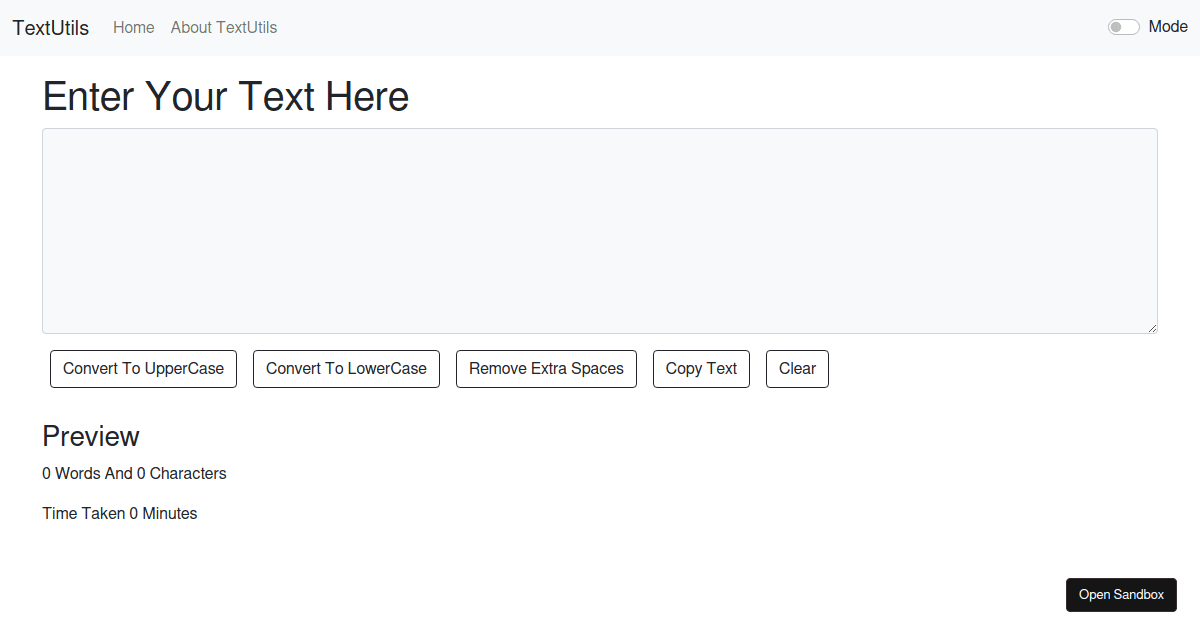Viewport: 1200px width, 630px height.
Task: Click the bottom edge of the textarea
Action: [599, 331]
